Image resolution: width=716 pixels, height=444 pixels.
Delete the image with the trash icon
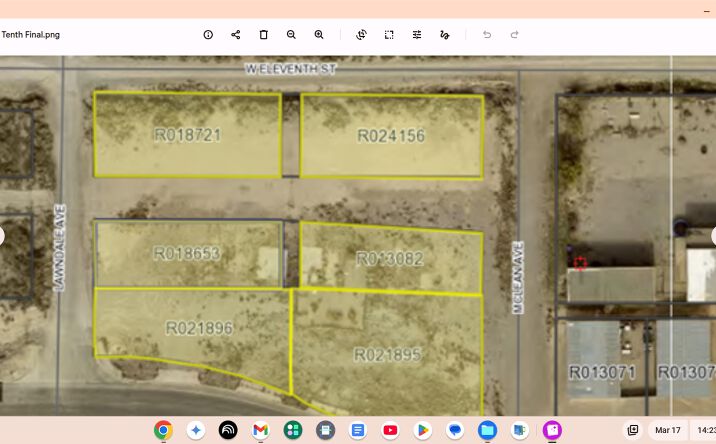[x=263, y=35]
